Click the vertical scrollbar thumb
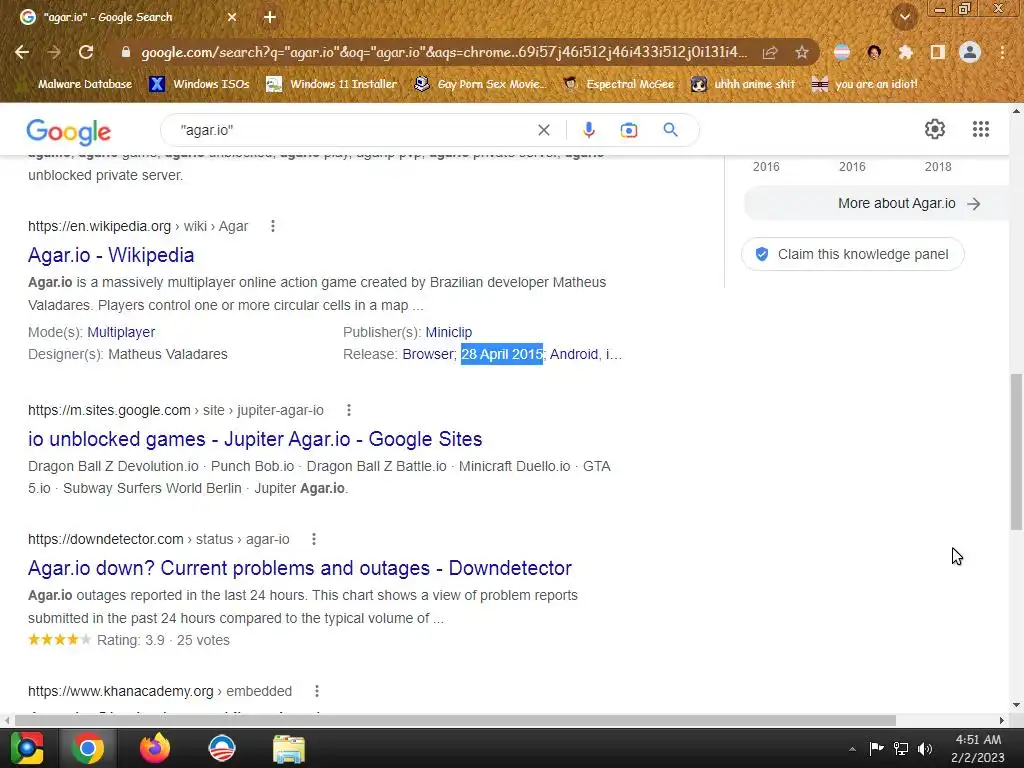 coord(1016,451)
